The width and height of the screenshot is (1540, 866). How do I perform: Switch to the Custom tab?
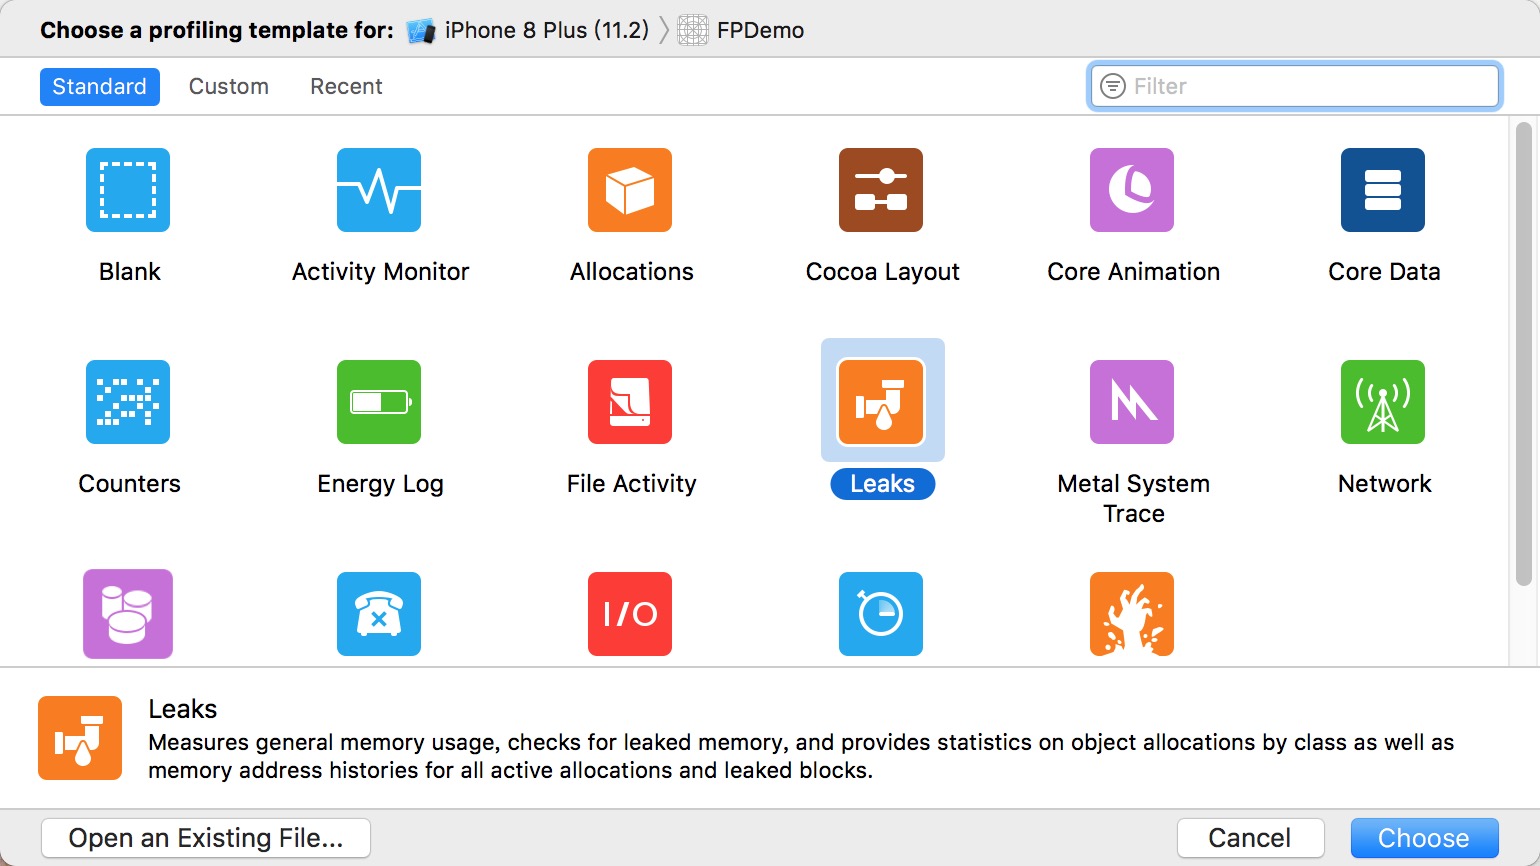point(229,87)
